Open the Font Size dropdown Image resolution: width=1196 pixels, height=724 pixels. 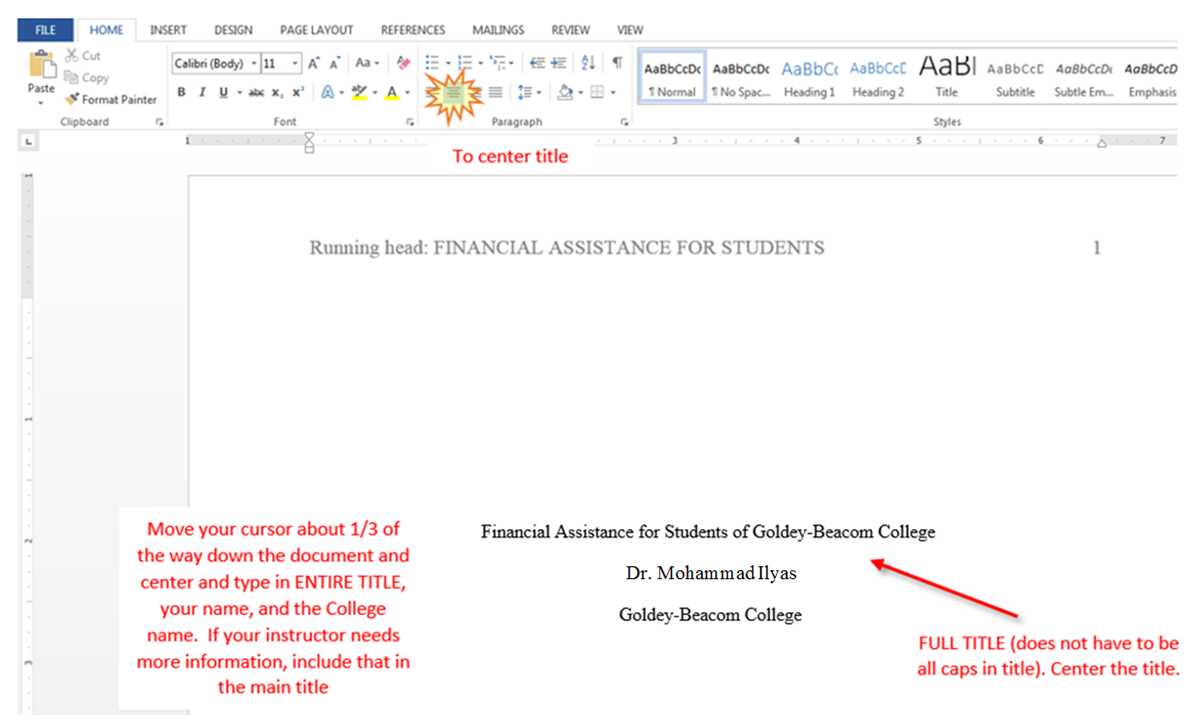294,62
